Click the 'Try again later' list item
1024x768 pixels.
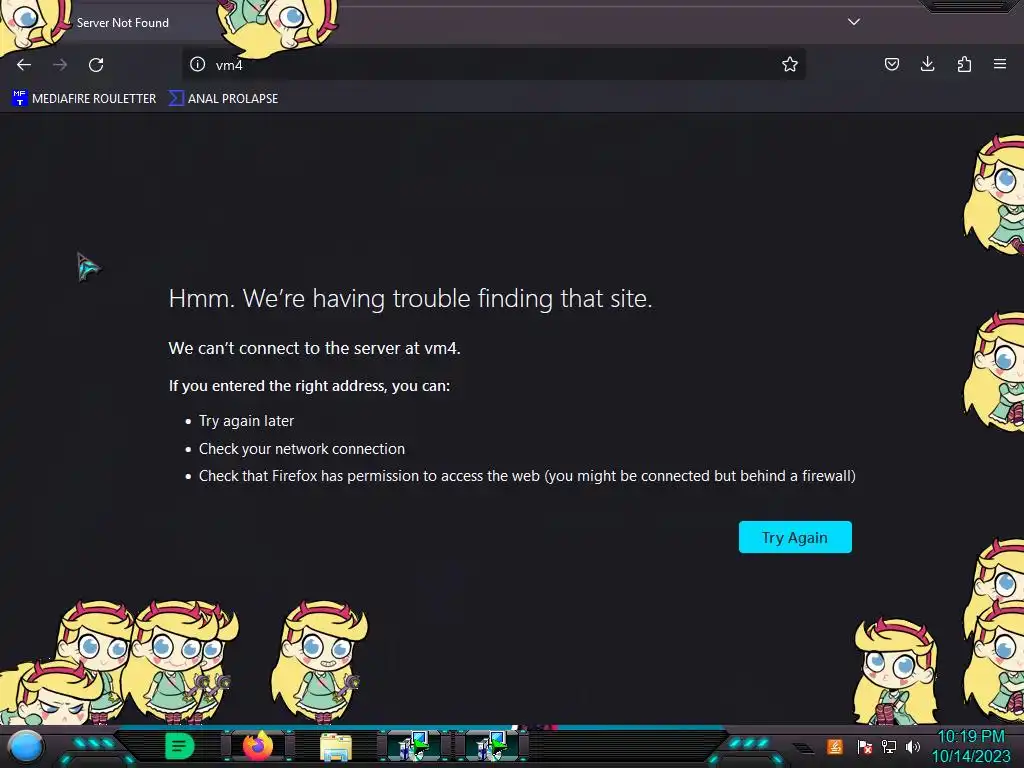click(x=246, y=421)
